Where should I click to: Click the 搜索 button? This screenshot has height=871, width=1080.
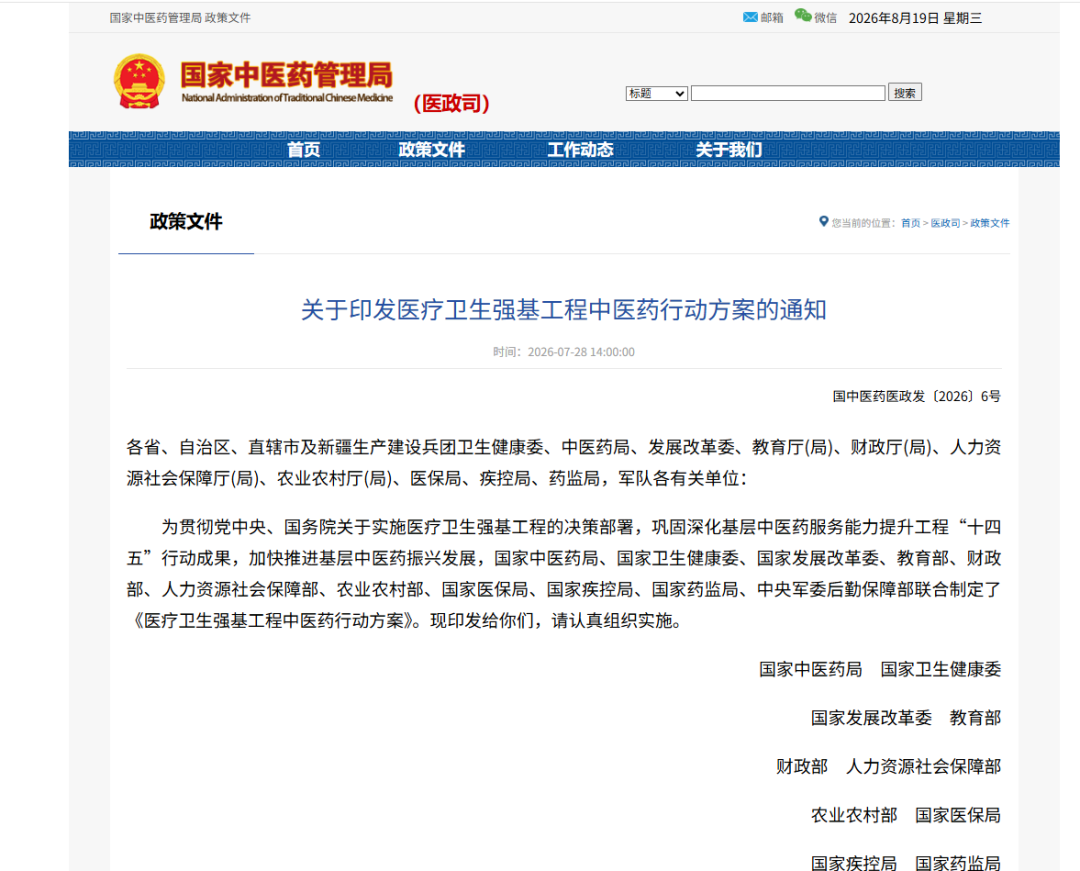(x=904, y=93)
